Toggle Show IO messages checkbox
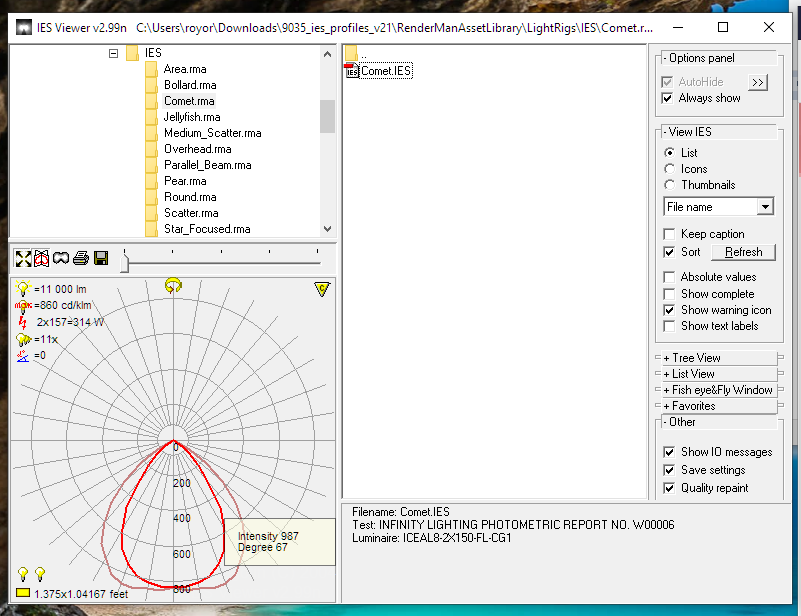This screenshot has height=616, width=801. coord(669,452)
